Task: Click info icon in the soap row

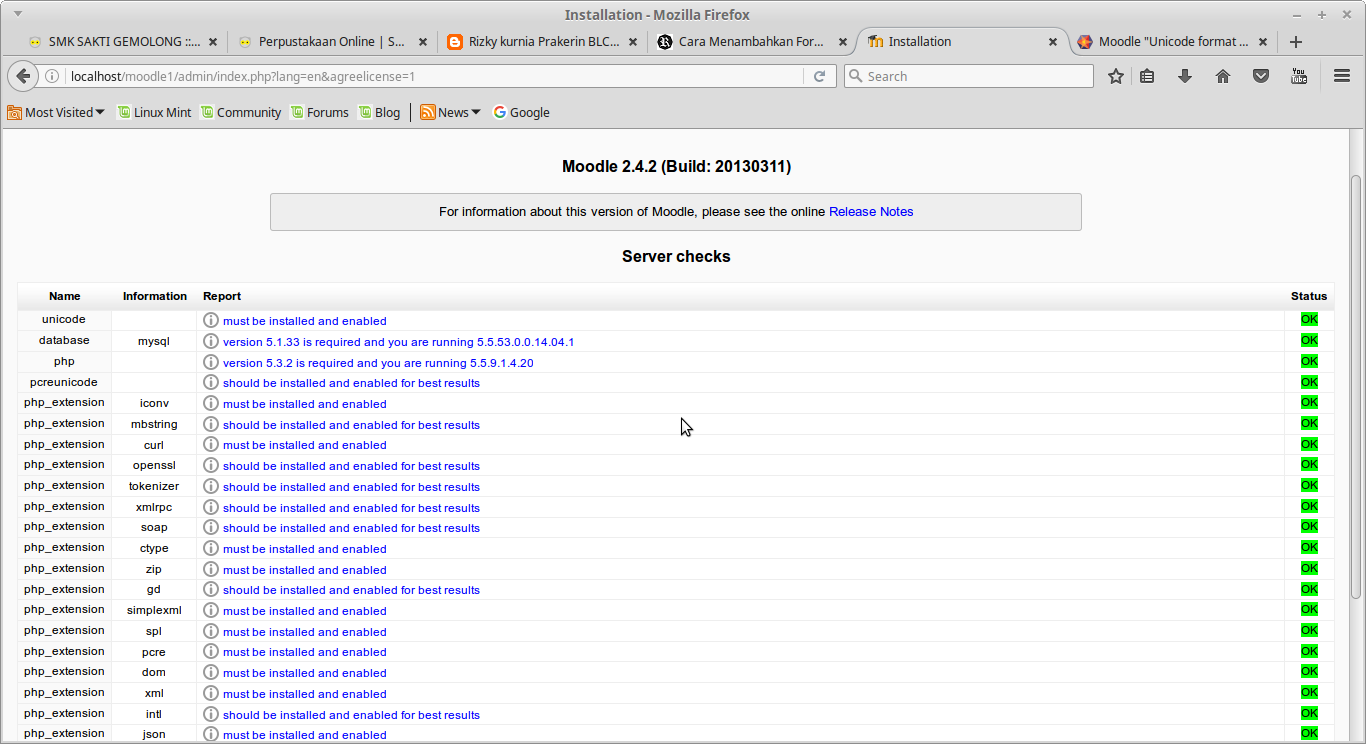Action: 211,527
